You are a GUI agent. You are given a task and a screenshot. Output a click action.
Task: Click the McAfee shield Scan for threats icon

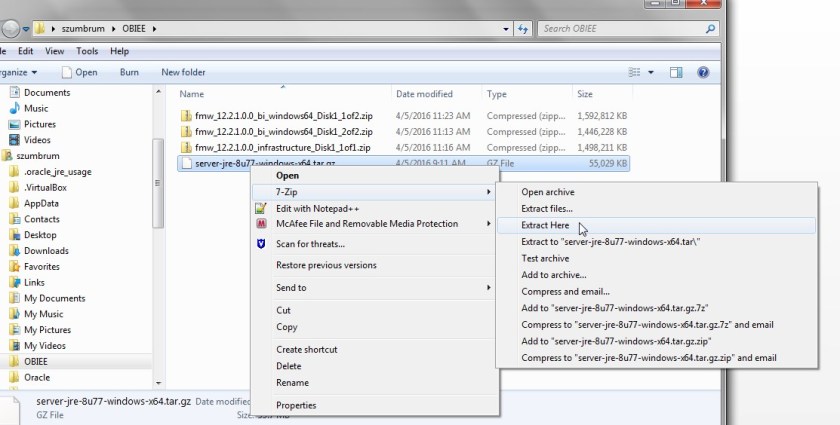[260, 244]
